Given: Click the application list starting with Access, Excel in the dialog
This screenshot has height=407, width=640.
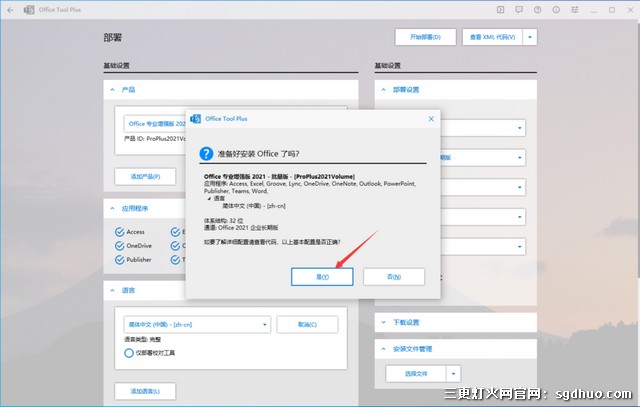Looking at the screenshot, I should point(309,187).
